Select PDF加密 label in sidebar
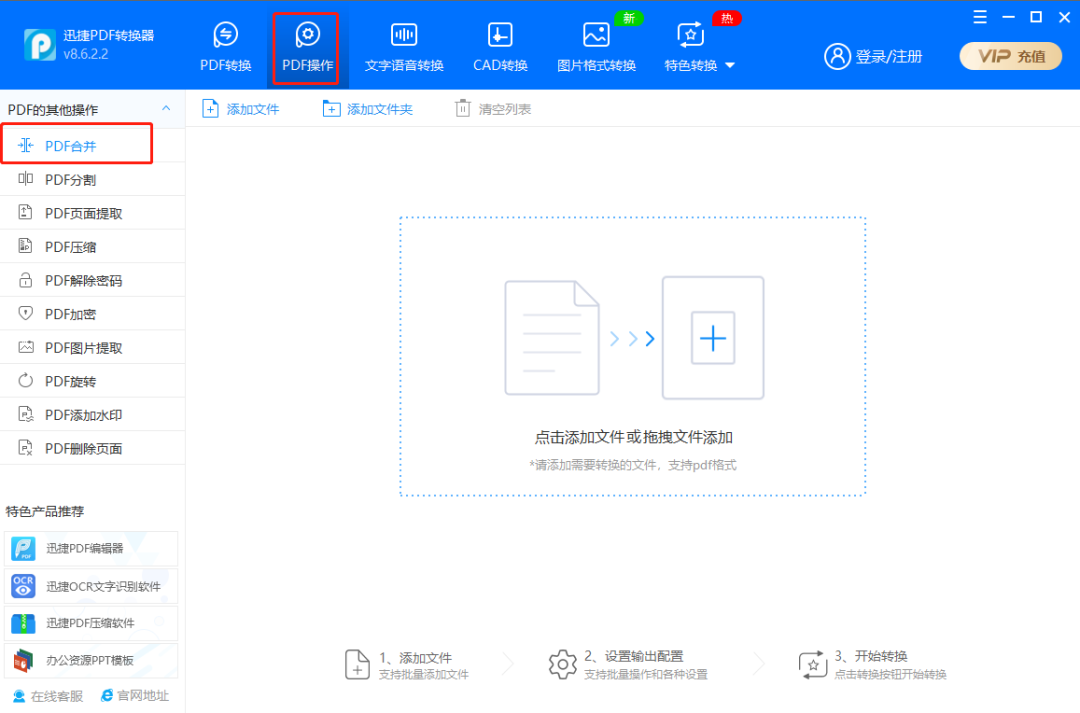The width and height of the screenshot is (1080, 713). (70, 314)
